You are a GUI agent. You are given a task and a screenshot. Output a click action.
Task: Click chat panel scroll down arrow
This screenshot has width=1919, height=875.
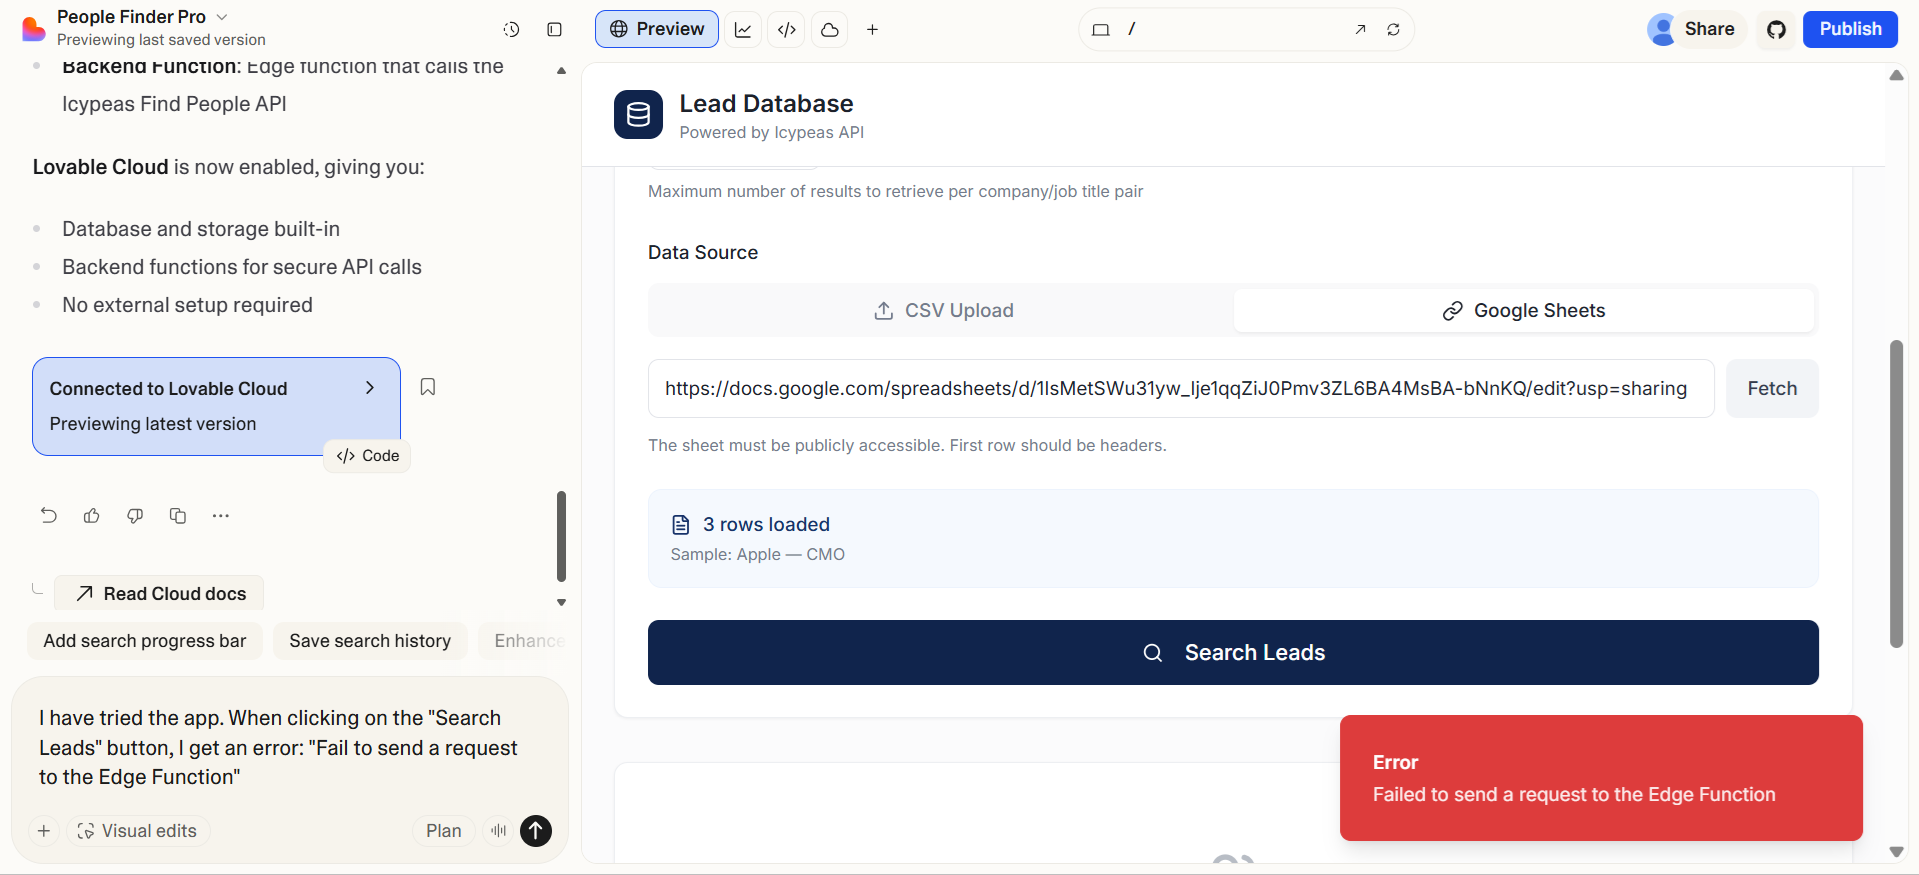pos(561,602)
